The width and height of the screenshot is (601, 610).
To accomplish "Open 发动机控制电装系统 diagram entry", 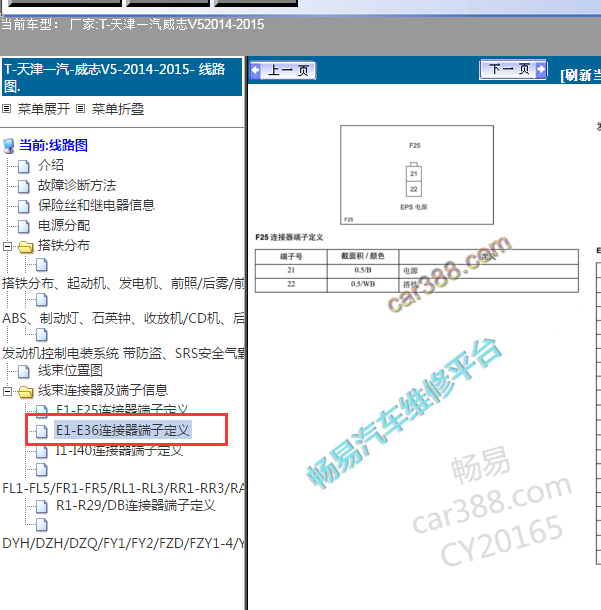I will [123, 353].
